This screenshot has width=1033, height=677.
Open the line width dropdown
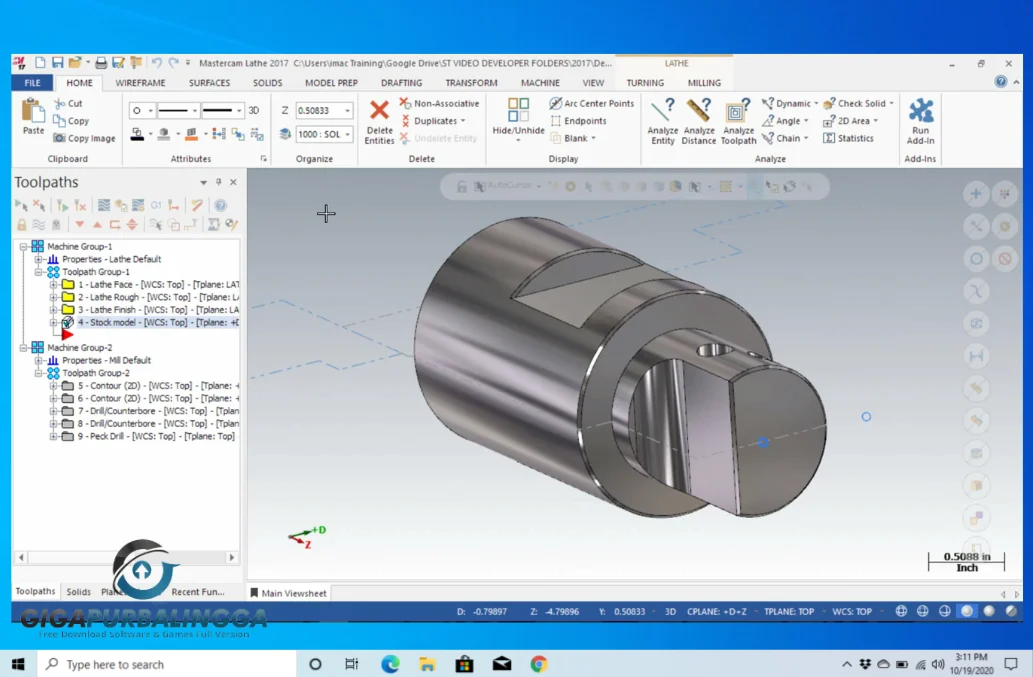(x=238, y=111)
